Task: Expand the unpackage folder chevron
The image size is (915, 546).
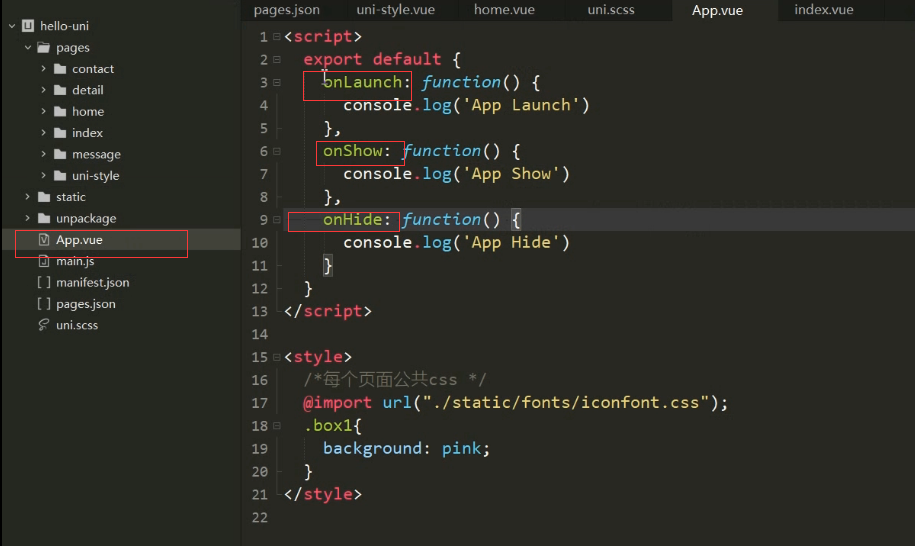Action: click(x=27, y=218)
